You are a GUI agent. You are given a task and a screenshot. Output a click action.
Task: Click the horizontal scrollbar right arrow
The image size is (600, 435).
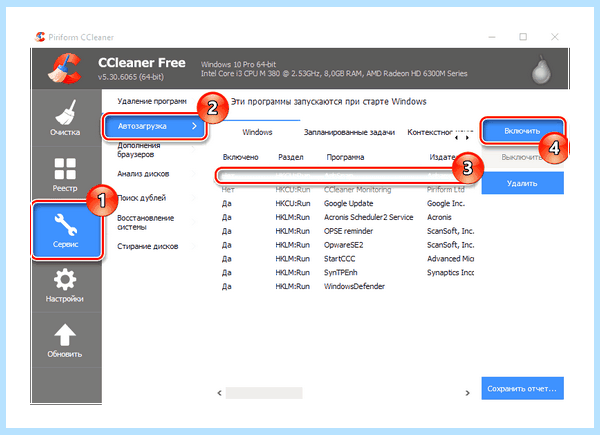click(x=467, y=393)
